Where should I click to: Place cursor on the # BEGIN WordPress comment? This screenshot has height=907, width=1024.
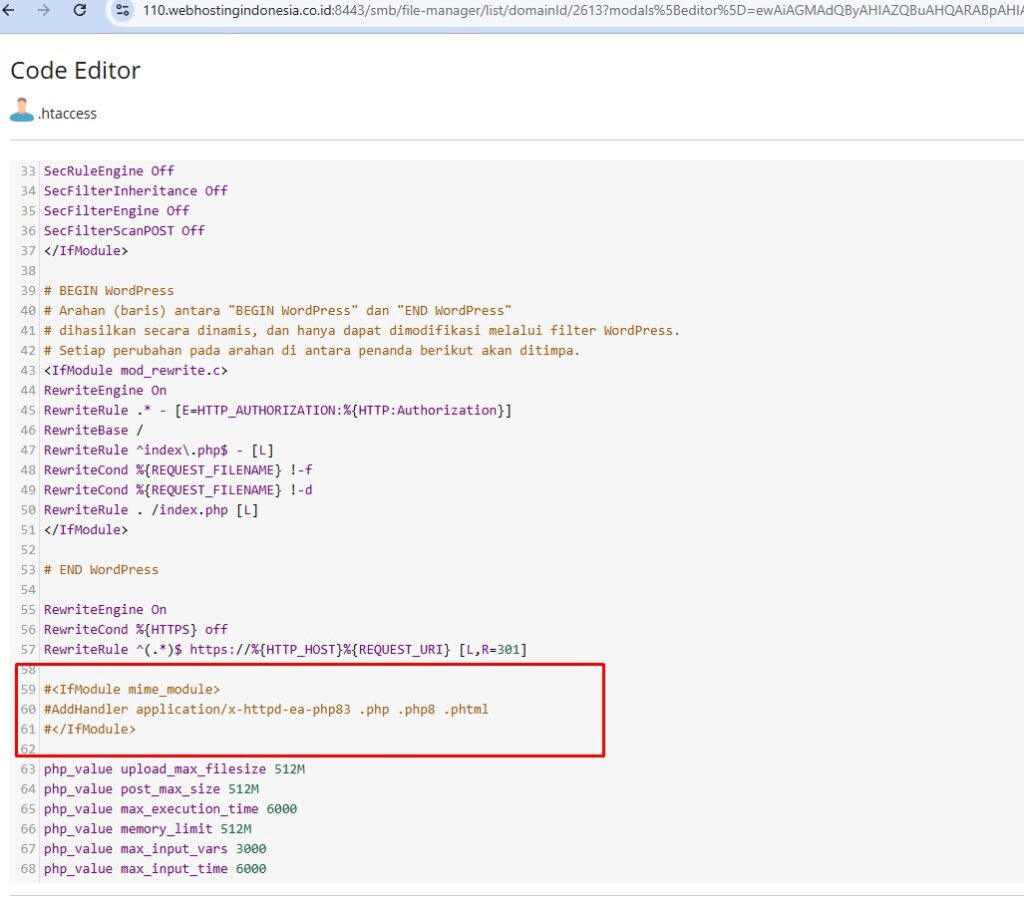[109, 291]
